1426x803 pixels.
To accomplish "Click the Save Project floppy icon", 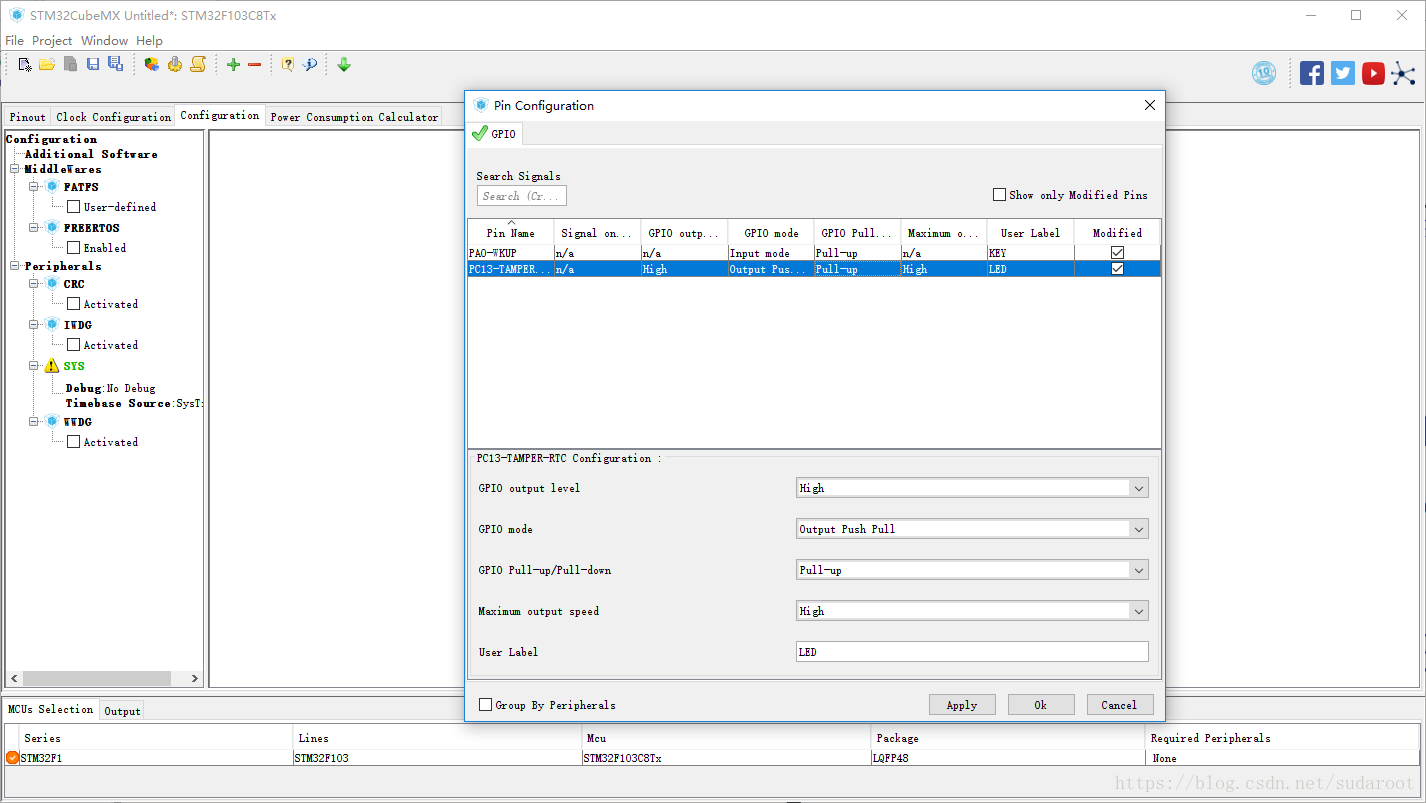I will click(93, 64).
